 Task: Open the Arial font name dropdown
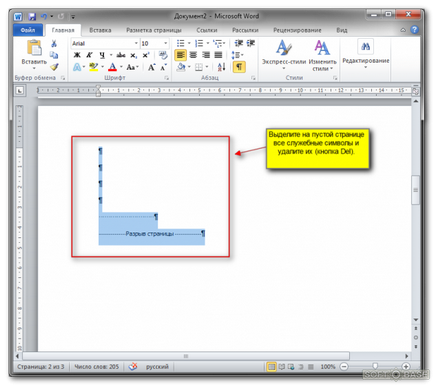coord(105,43)
